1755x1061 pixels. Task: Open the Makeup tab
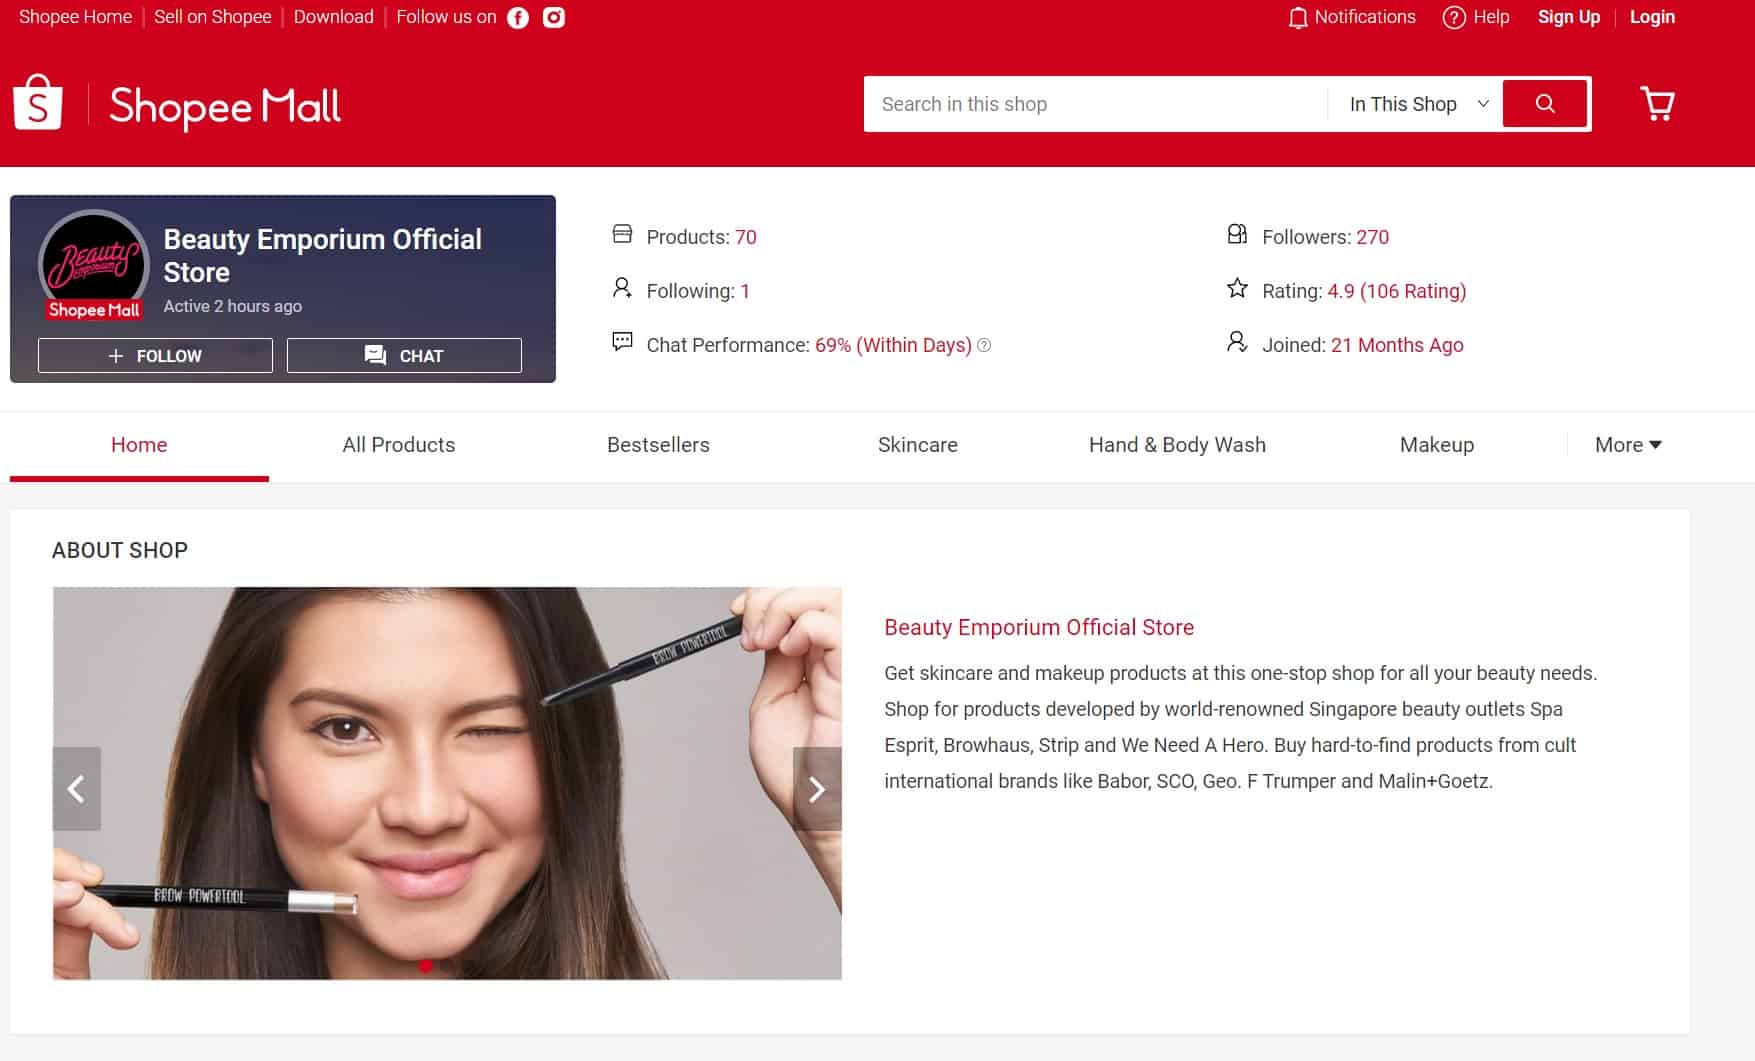[x=1437, y=445]
